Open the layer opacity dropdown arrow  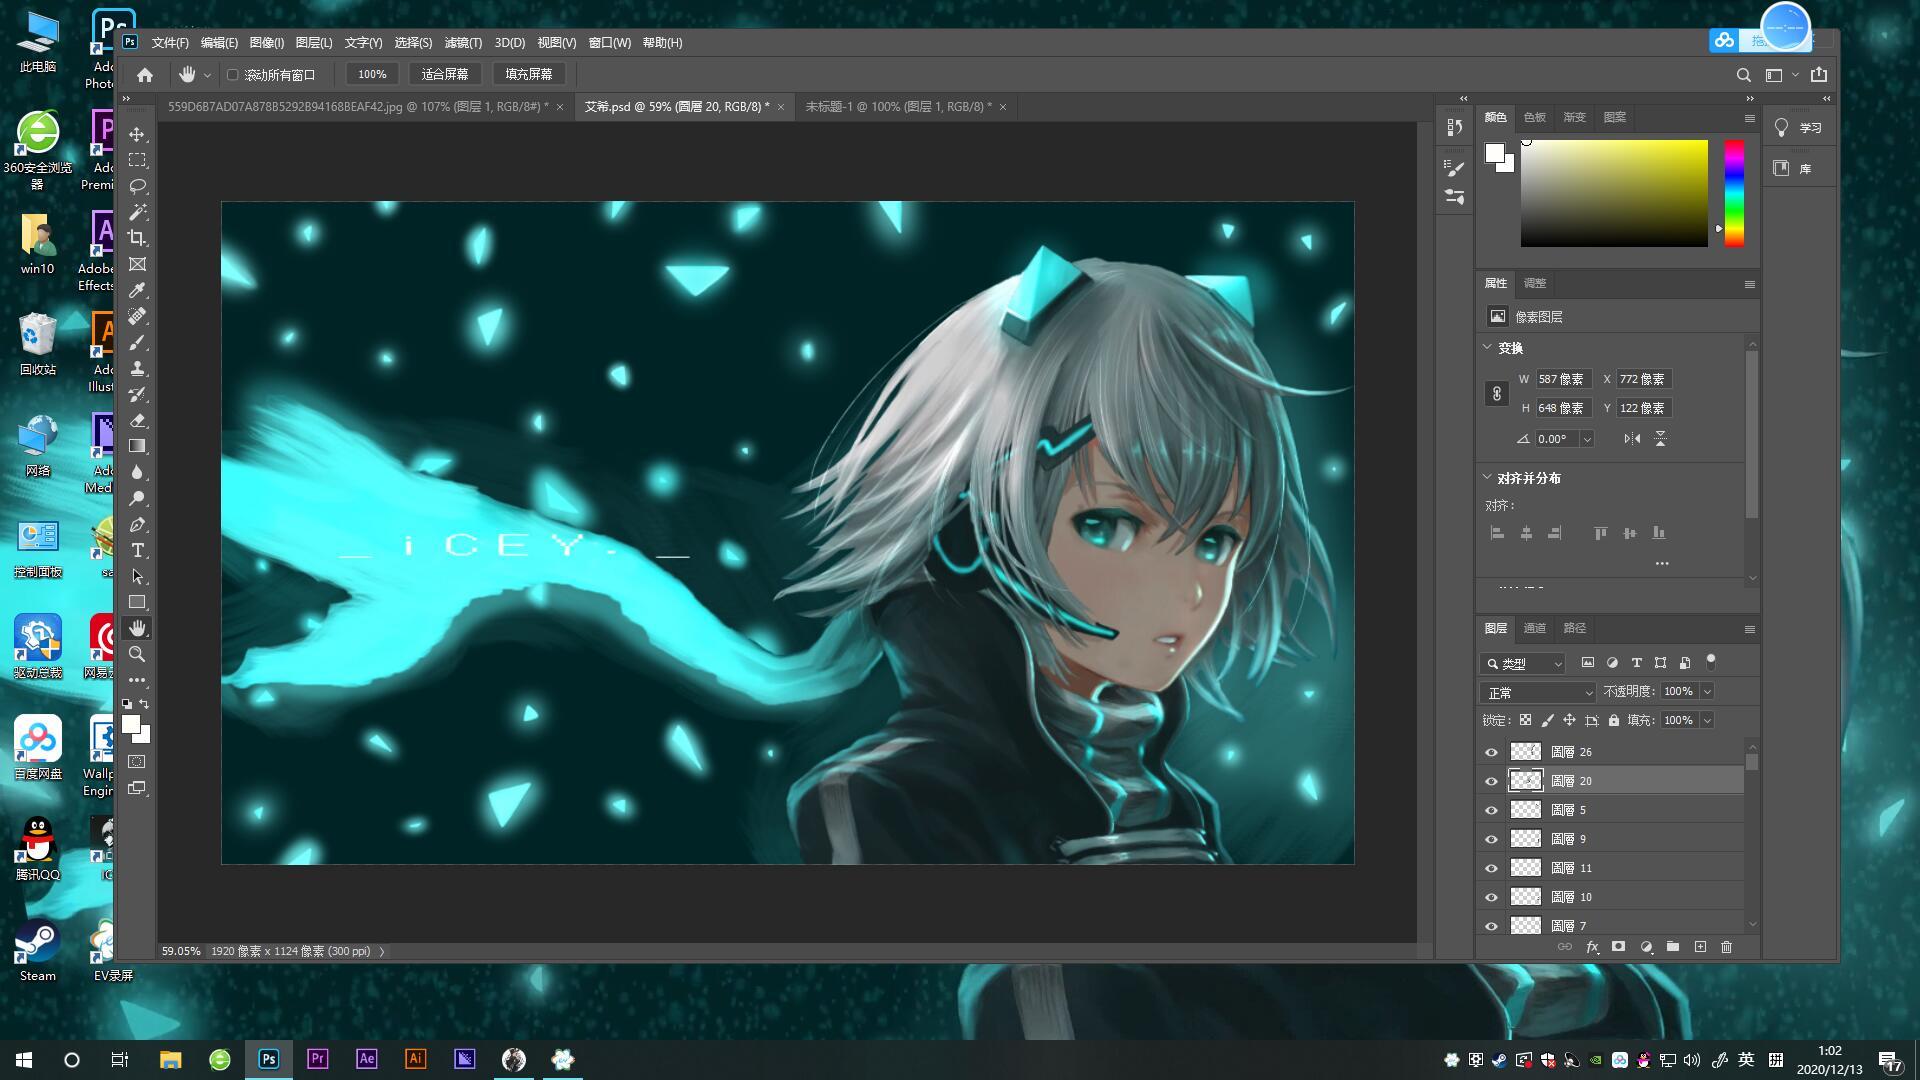tap(1707, 692)
